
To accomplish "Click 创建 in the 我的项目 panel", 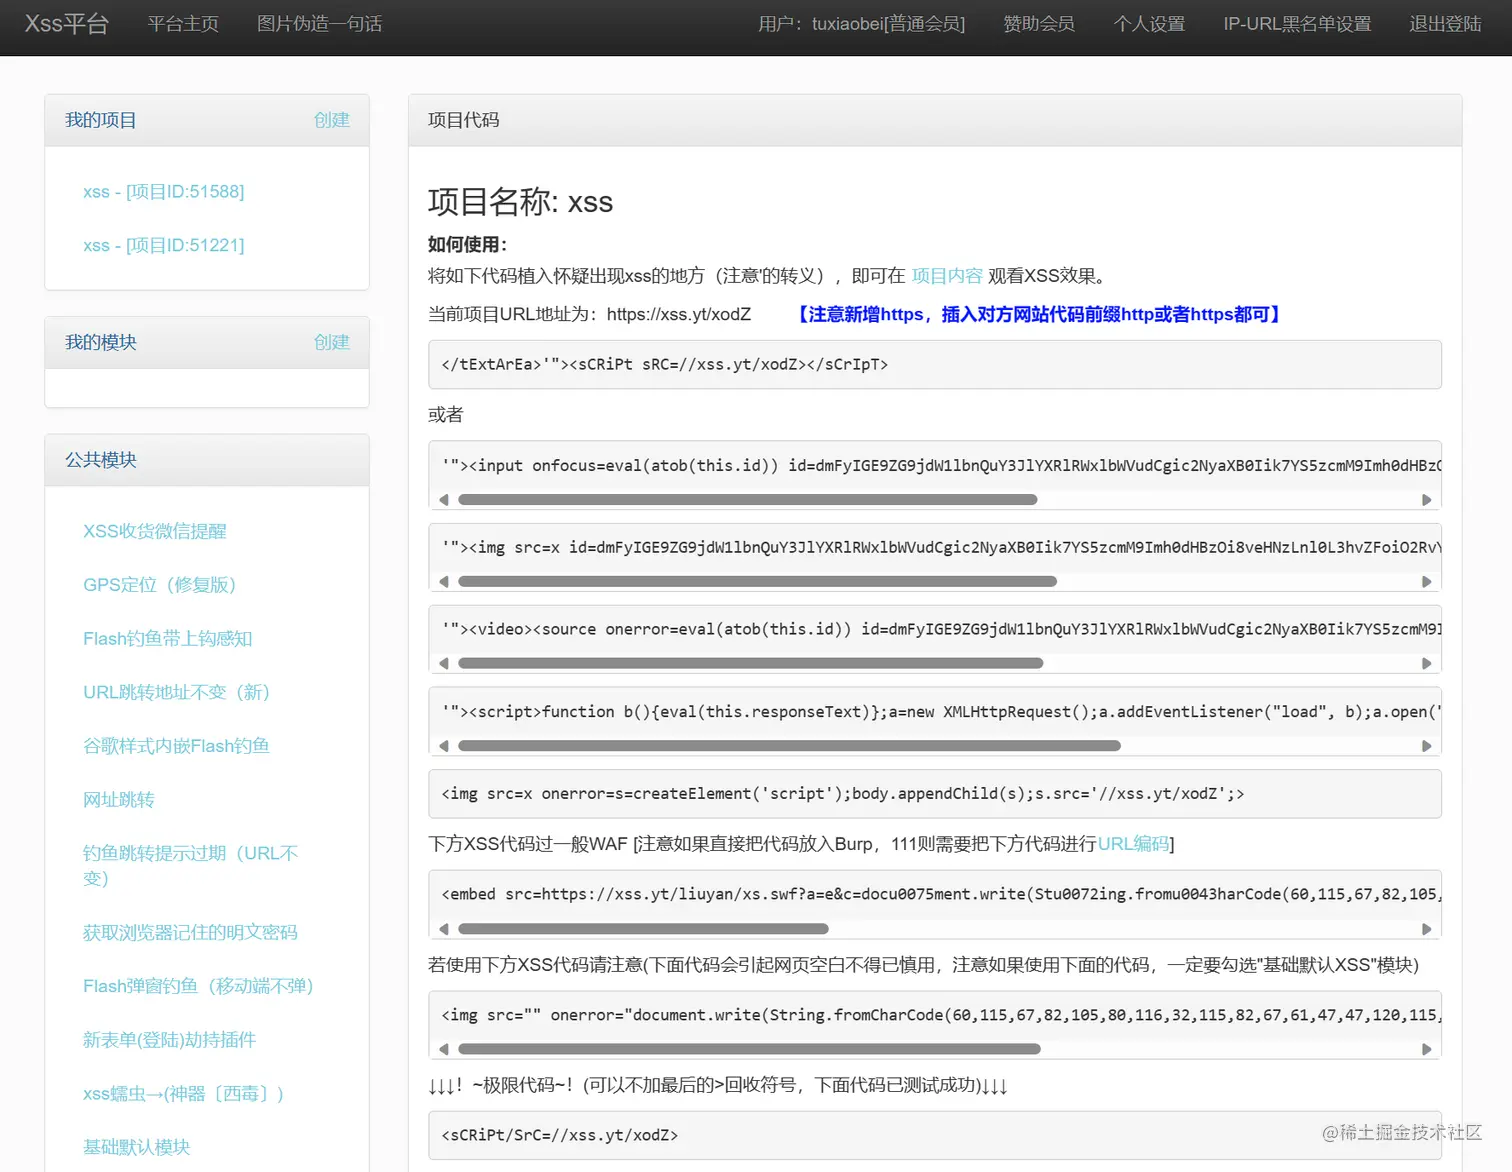I will [332, 120].
